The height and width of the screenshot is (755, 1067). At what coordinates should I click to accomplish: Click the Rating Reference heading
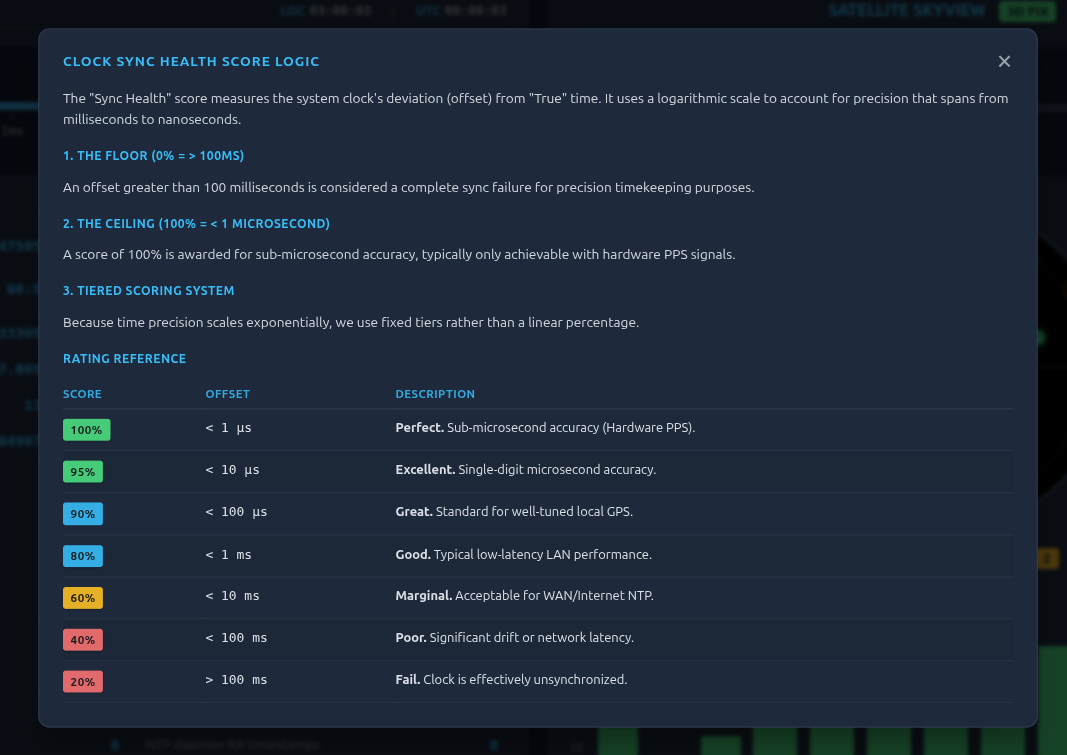point(124,359)
